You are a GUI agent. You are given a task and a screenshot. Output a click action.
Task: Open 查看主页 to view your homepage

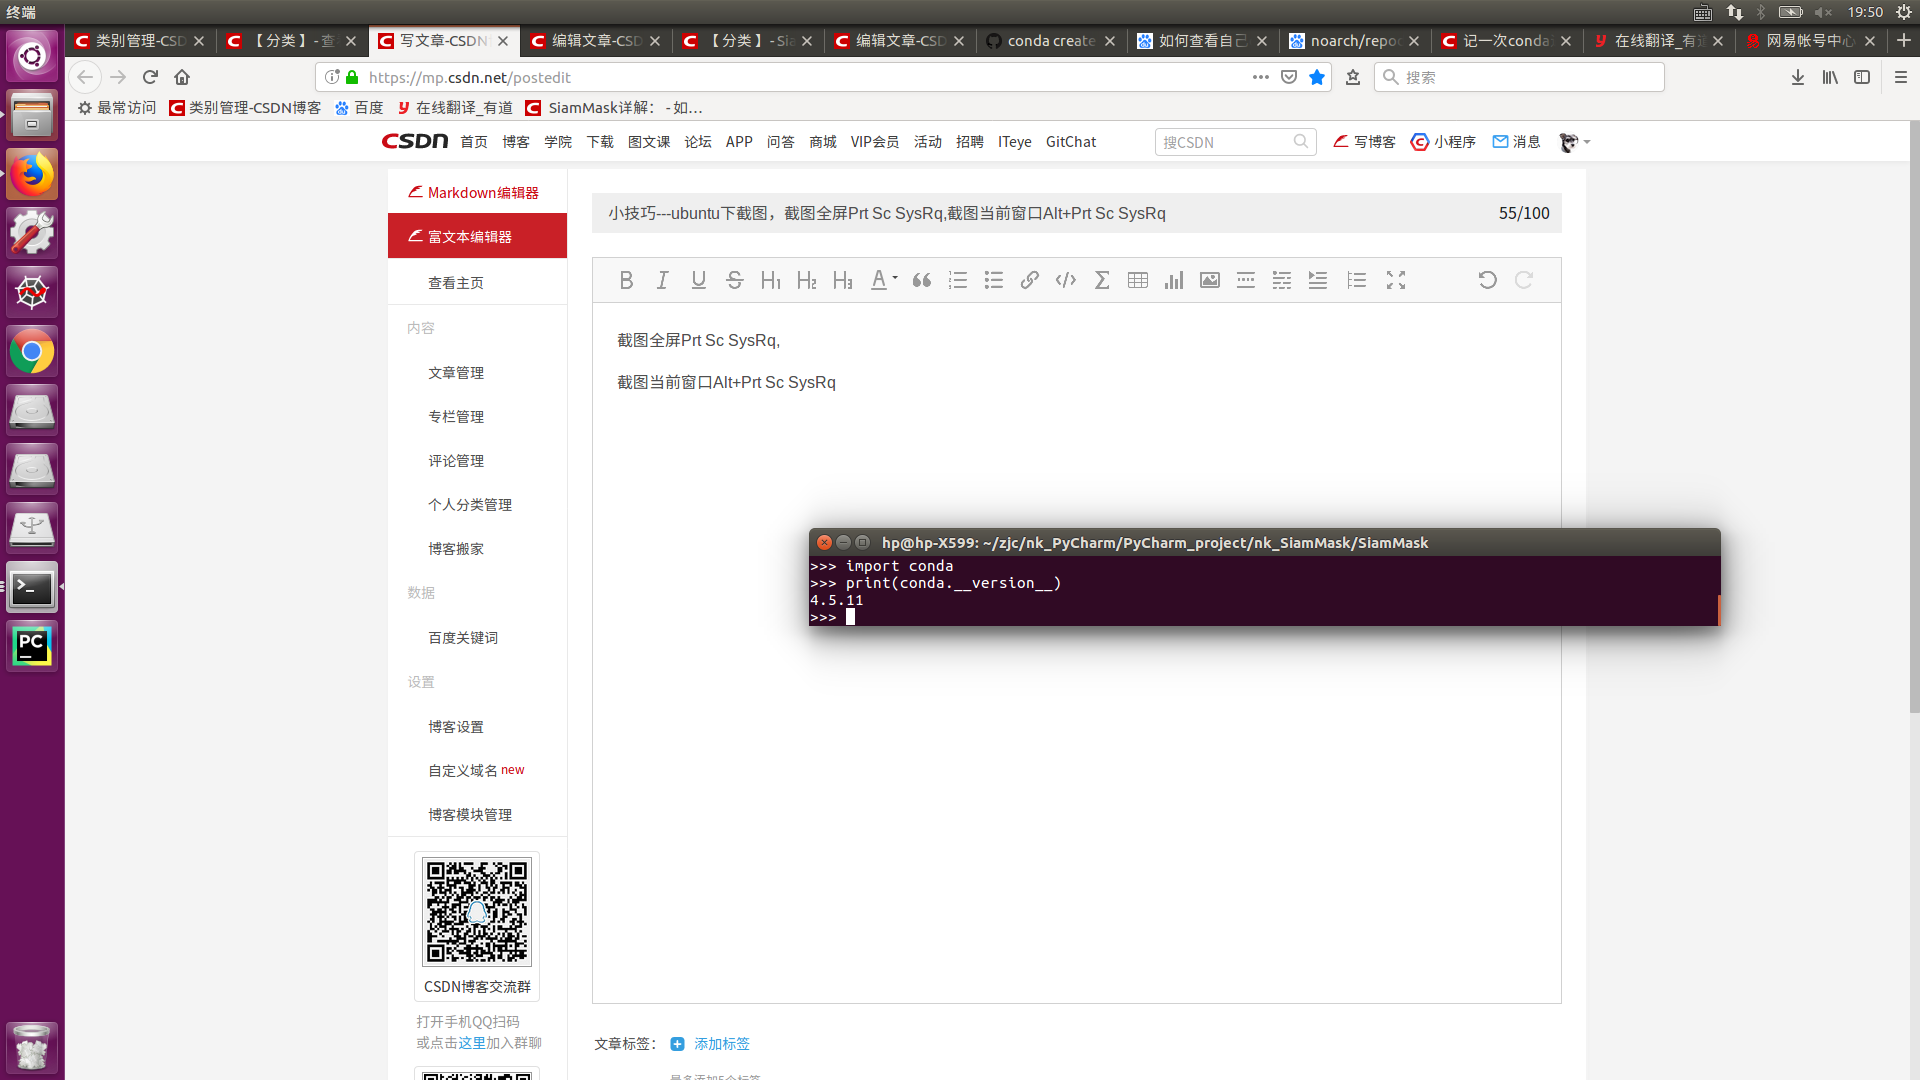tap(455, 282)
